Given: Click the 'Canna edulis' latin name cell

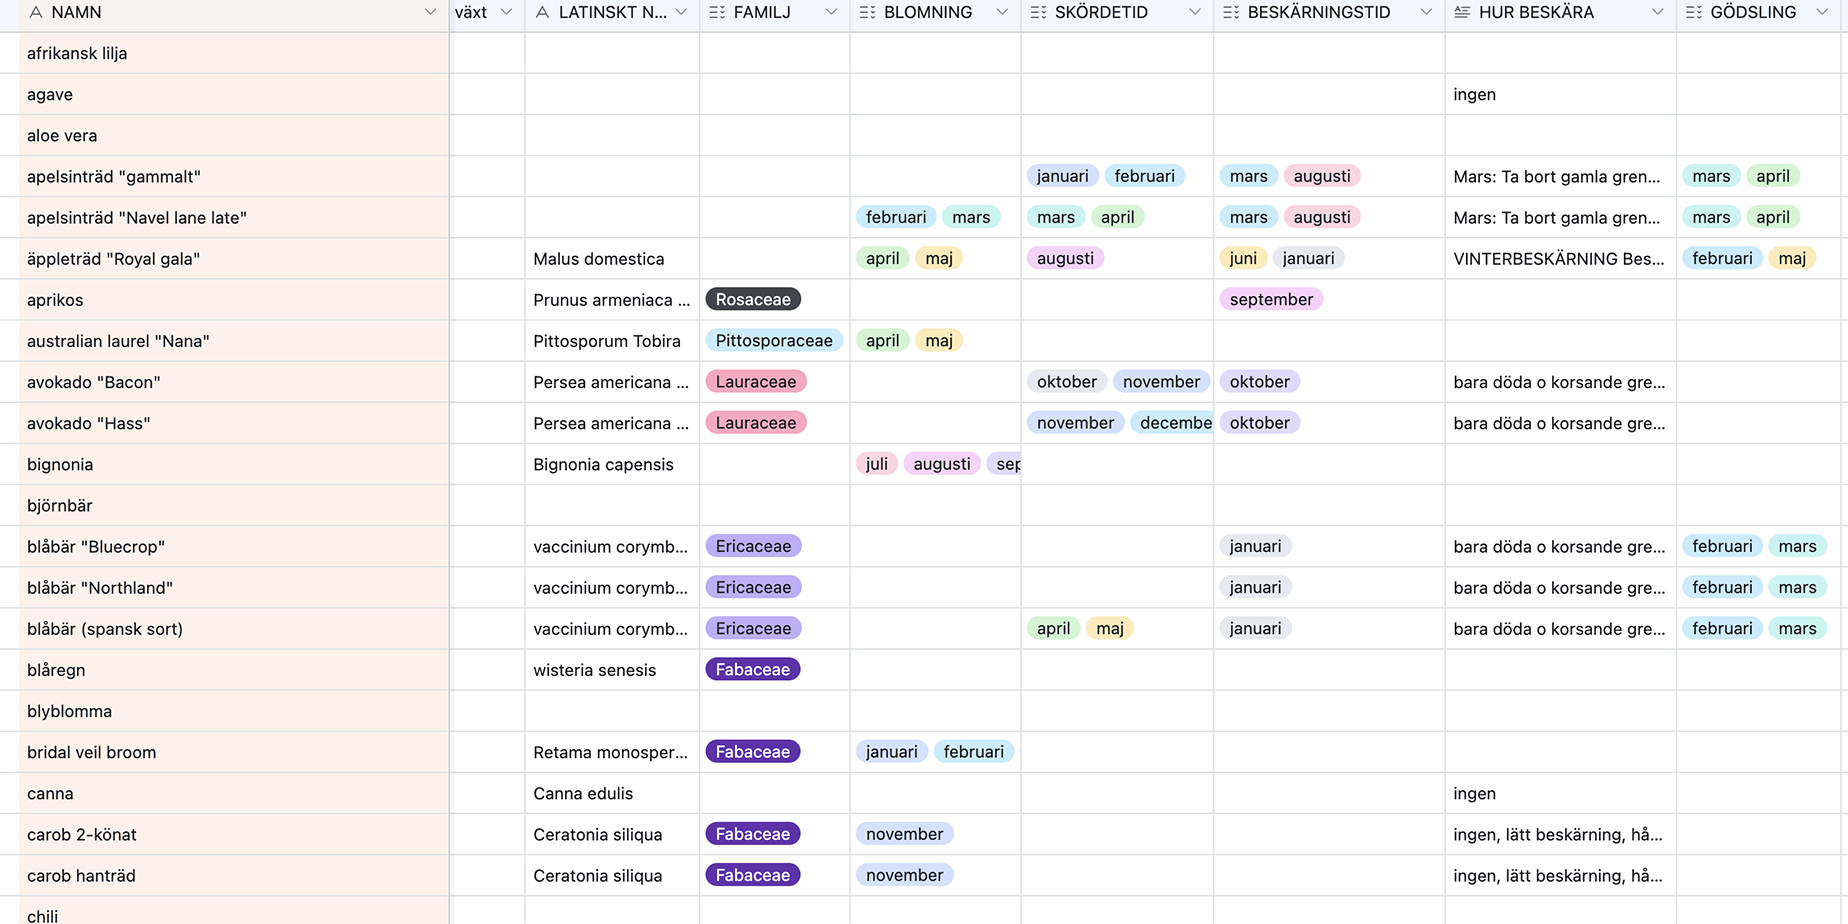Looking at the screenshot, I should [x=612, y=793].
